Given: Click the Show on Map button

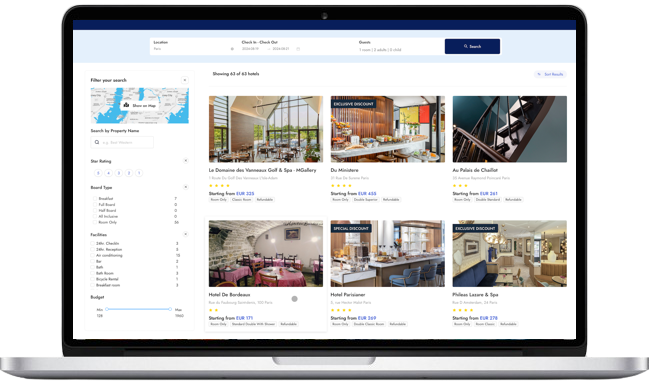Looking at the screenshot, I should pos(140,106).
